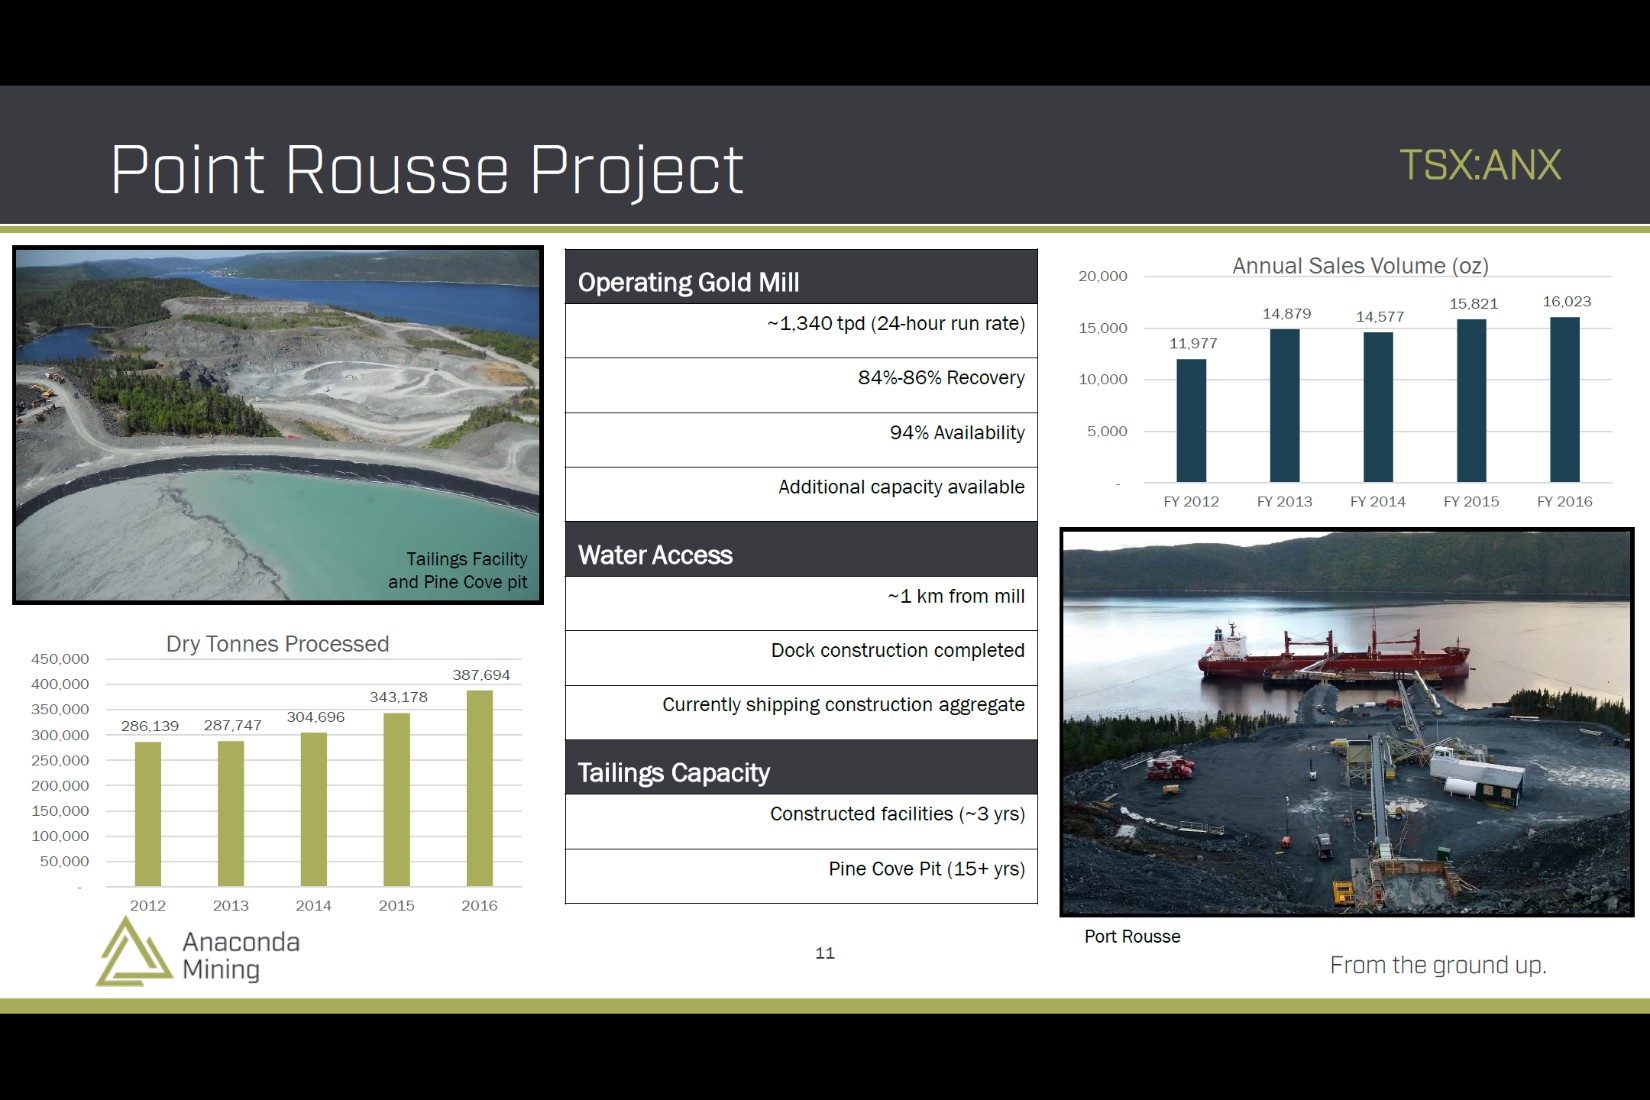The image size is (1650, 1100).
Task: Click the 387,694 data label
Action: pyautogui.click(x=482, y=675)
